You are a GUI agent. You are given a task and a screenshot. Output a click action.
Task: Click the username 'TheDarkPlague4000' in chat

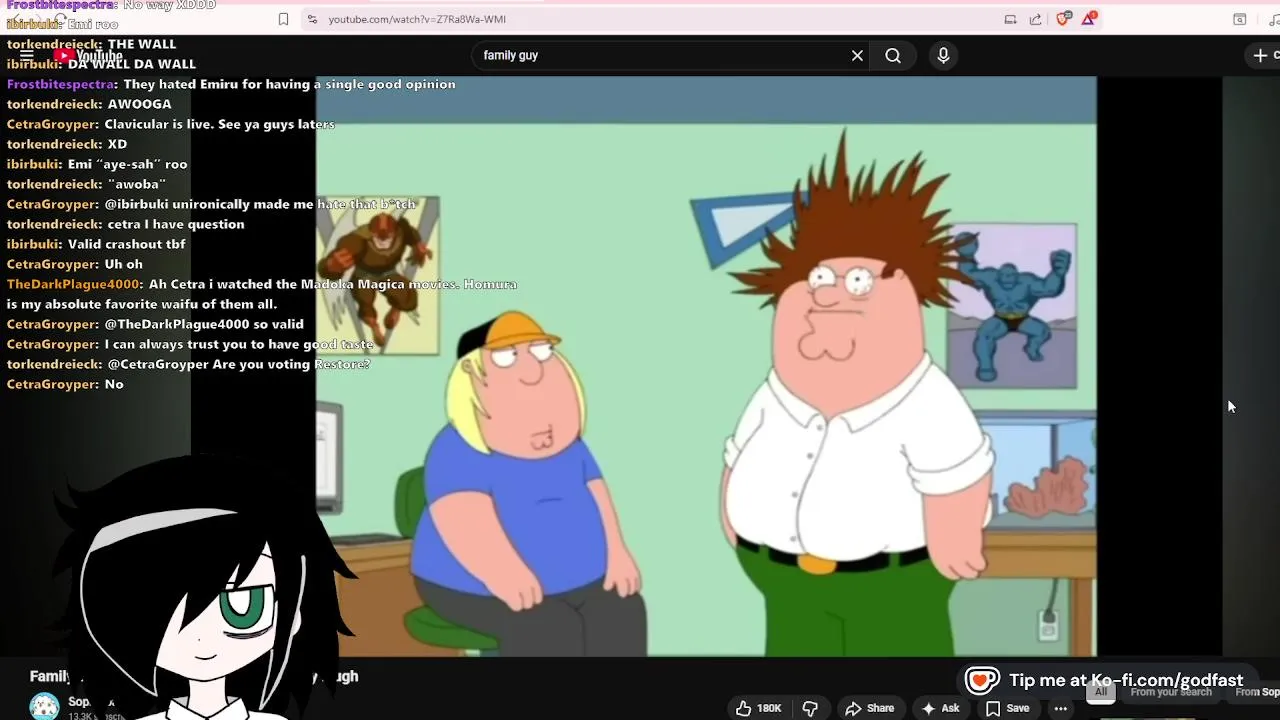[74, 284]
